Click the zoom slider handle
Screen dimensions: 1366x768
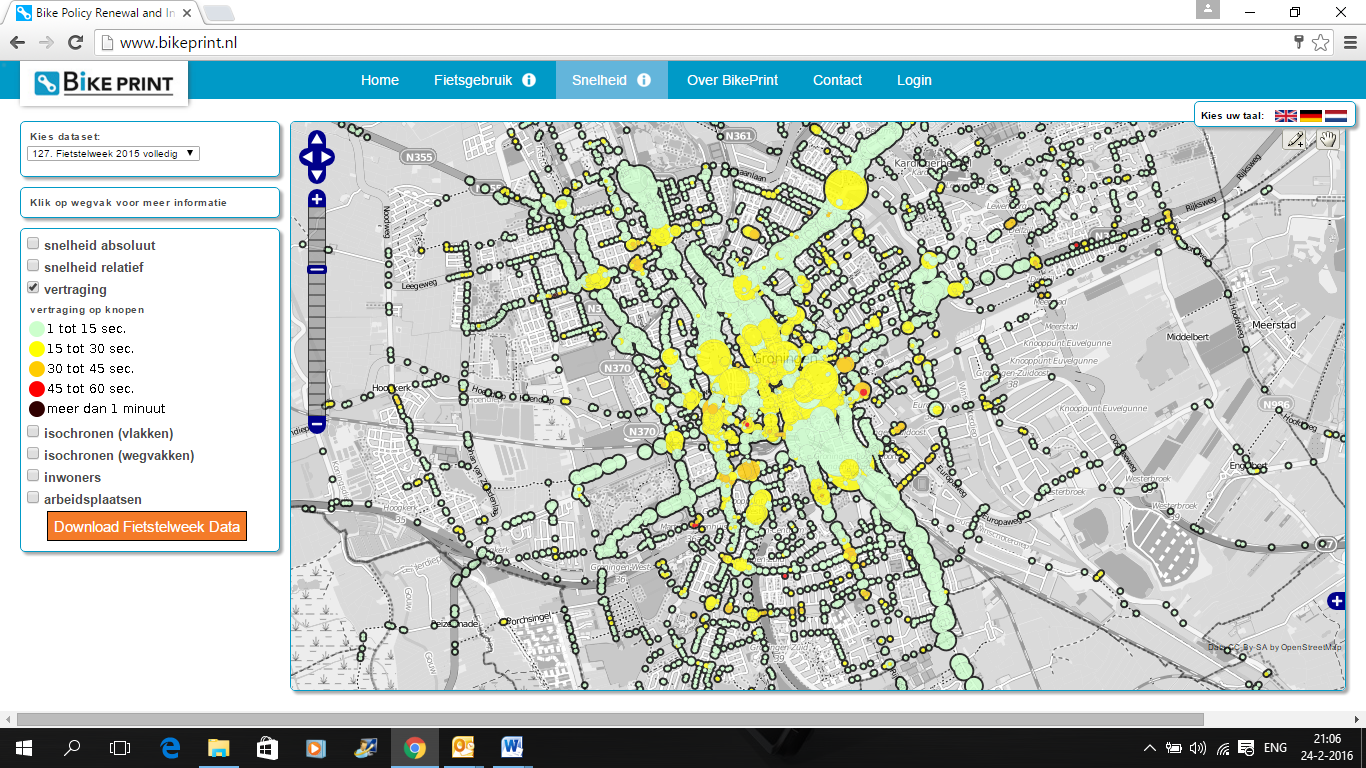click(x=317, y=269)
